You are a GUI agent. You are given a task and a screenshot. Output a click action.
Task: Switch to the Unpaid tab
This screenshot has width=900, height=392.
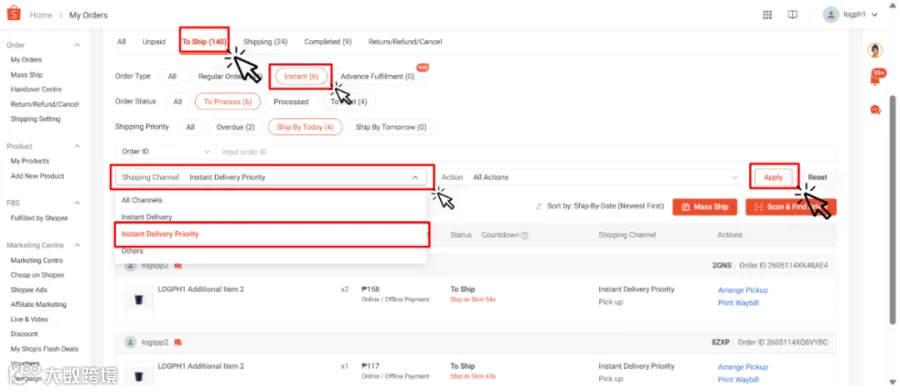pos(154,42)
